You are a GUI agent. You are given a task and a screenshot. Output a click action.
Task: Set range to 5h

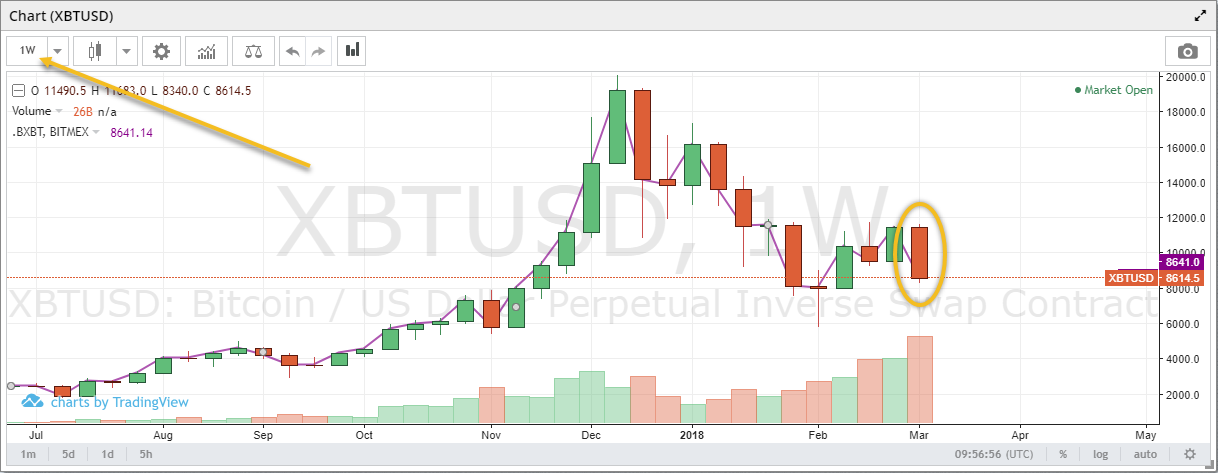tap(146, 454)
